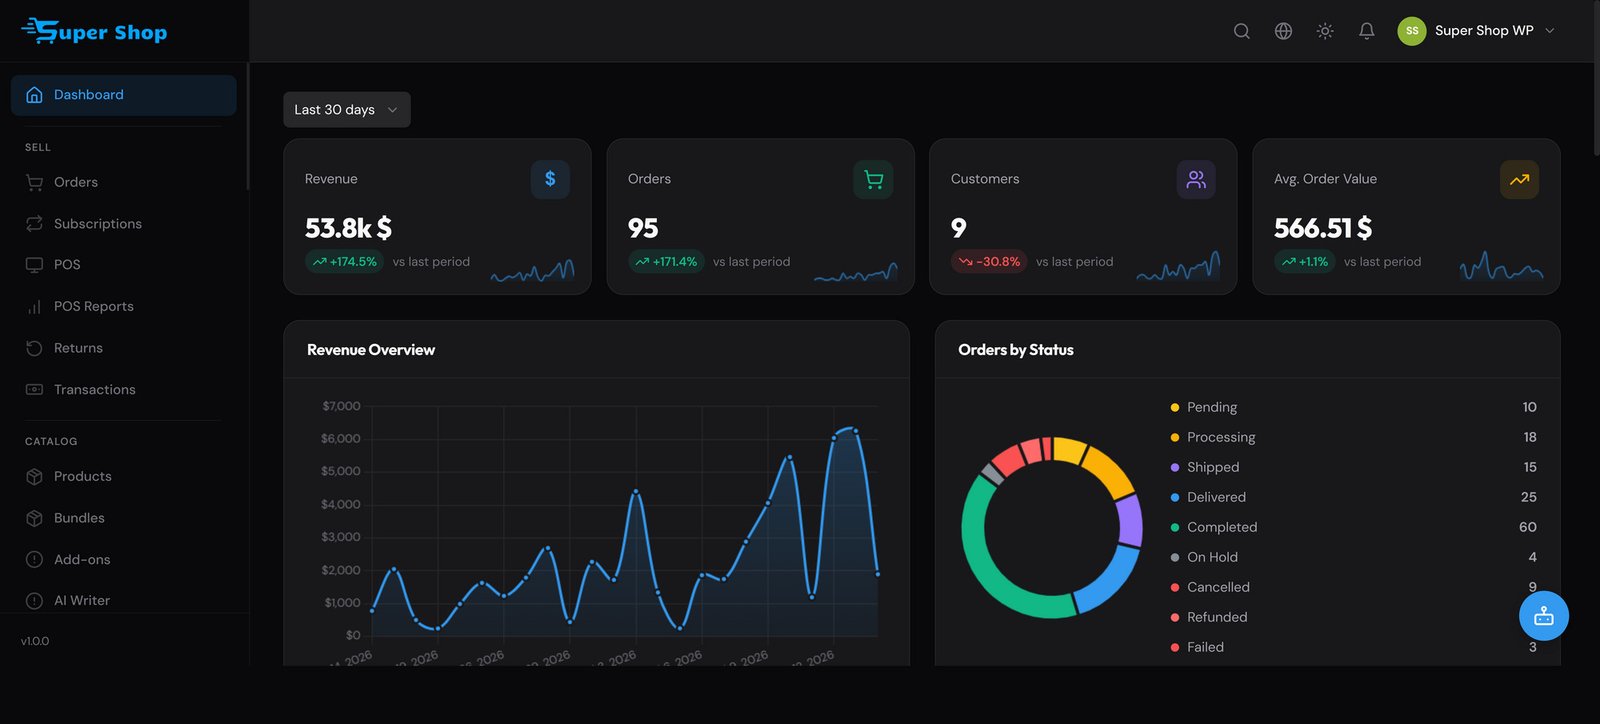Open the search icon in header
1600x724 pixels.
tap(1241, 31)
